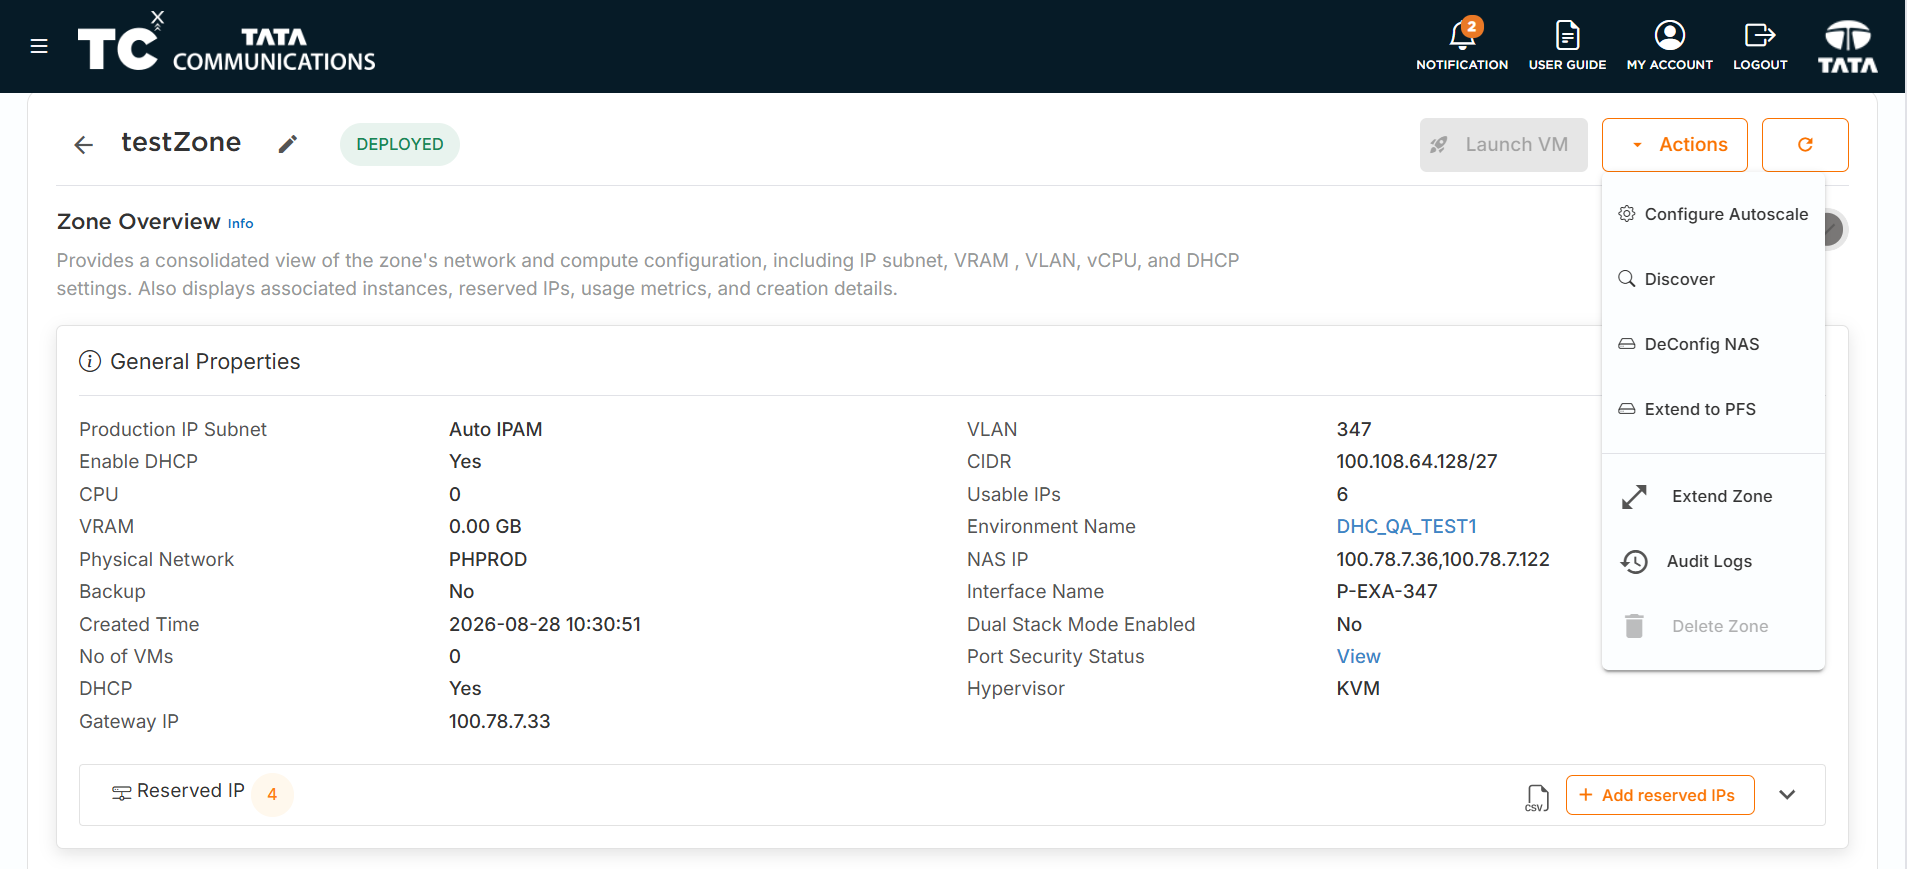This screenshot has width=1907, height=869.
Task: Click the Launch VM button
Action: coord(1504,145)
